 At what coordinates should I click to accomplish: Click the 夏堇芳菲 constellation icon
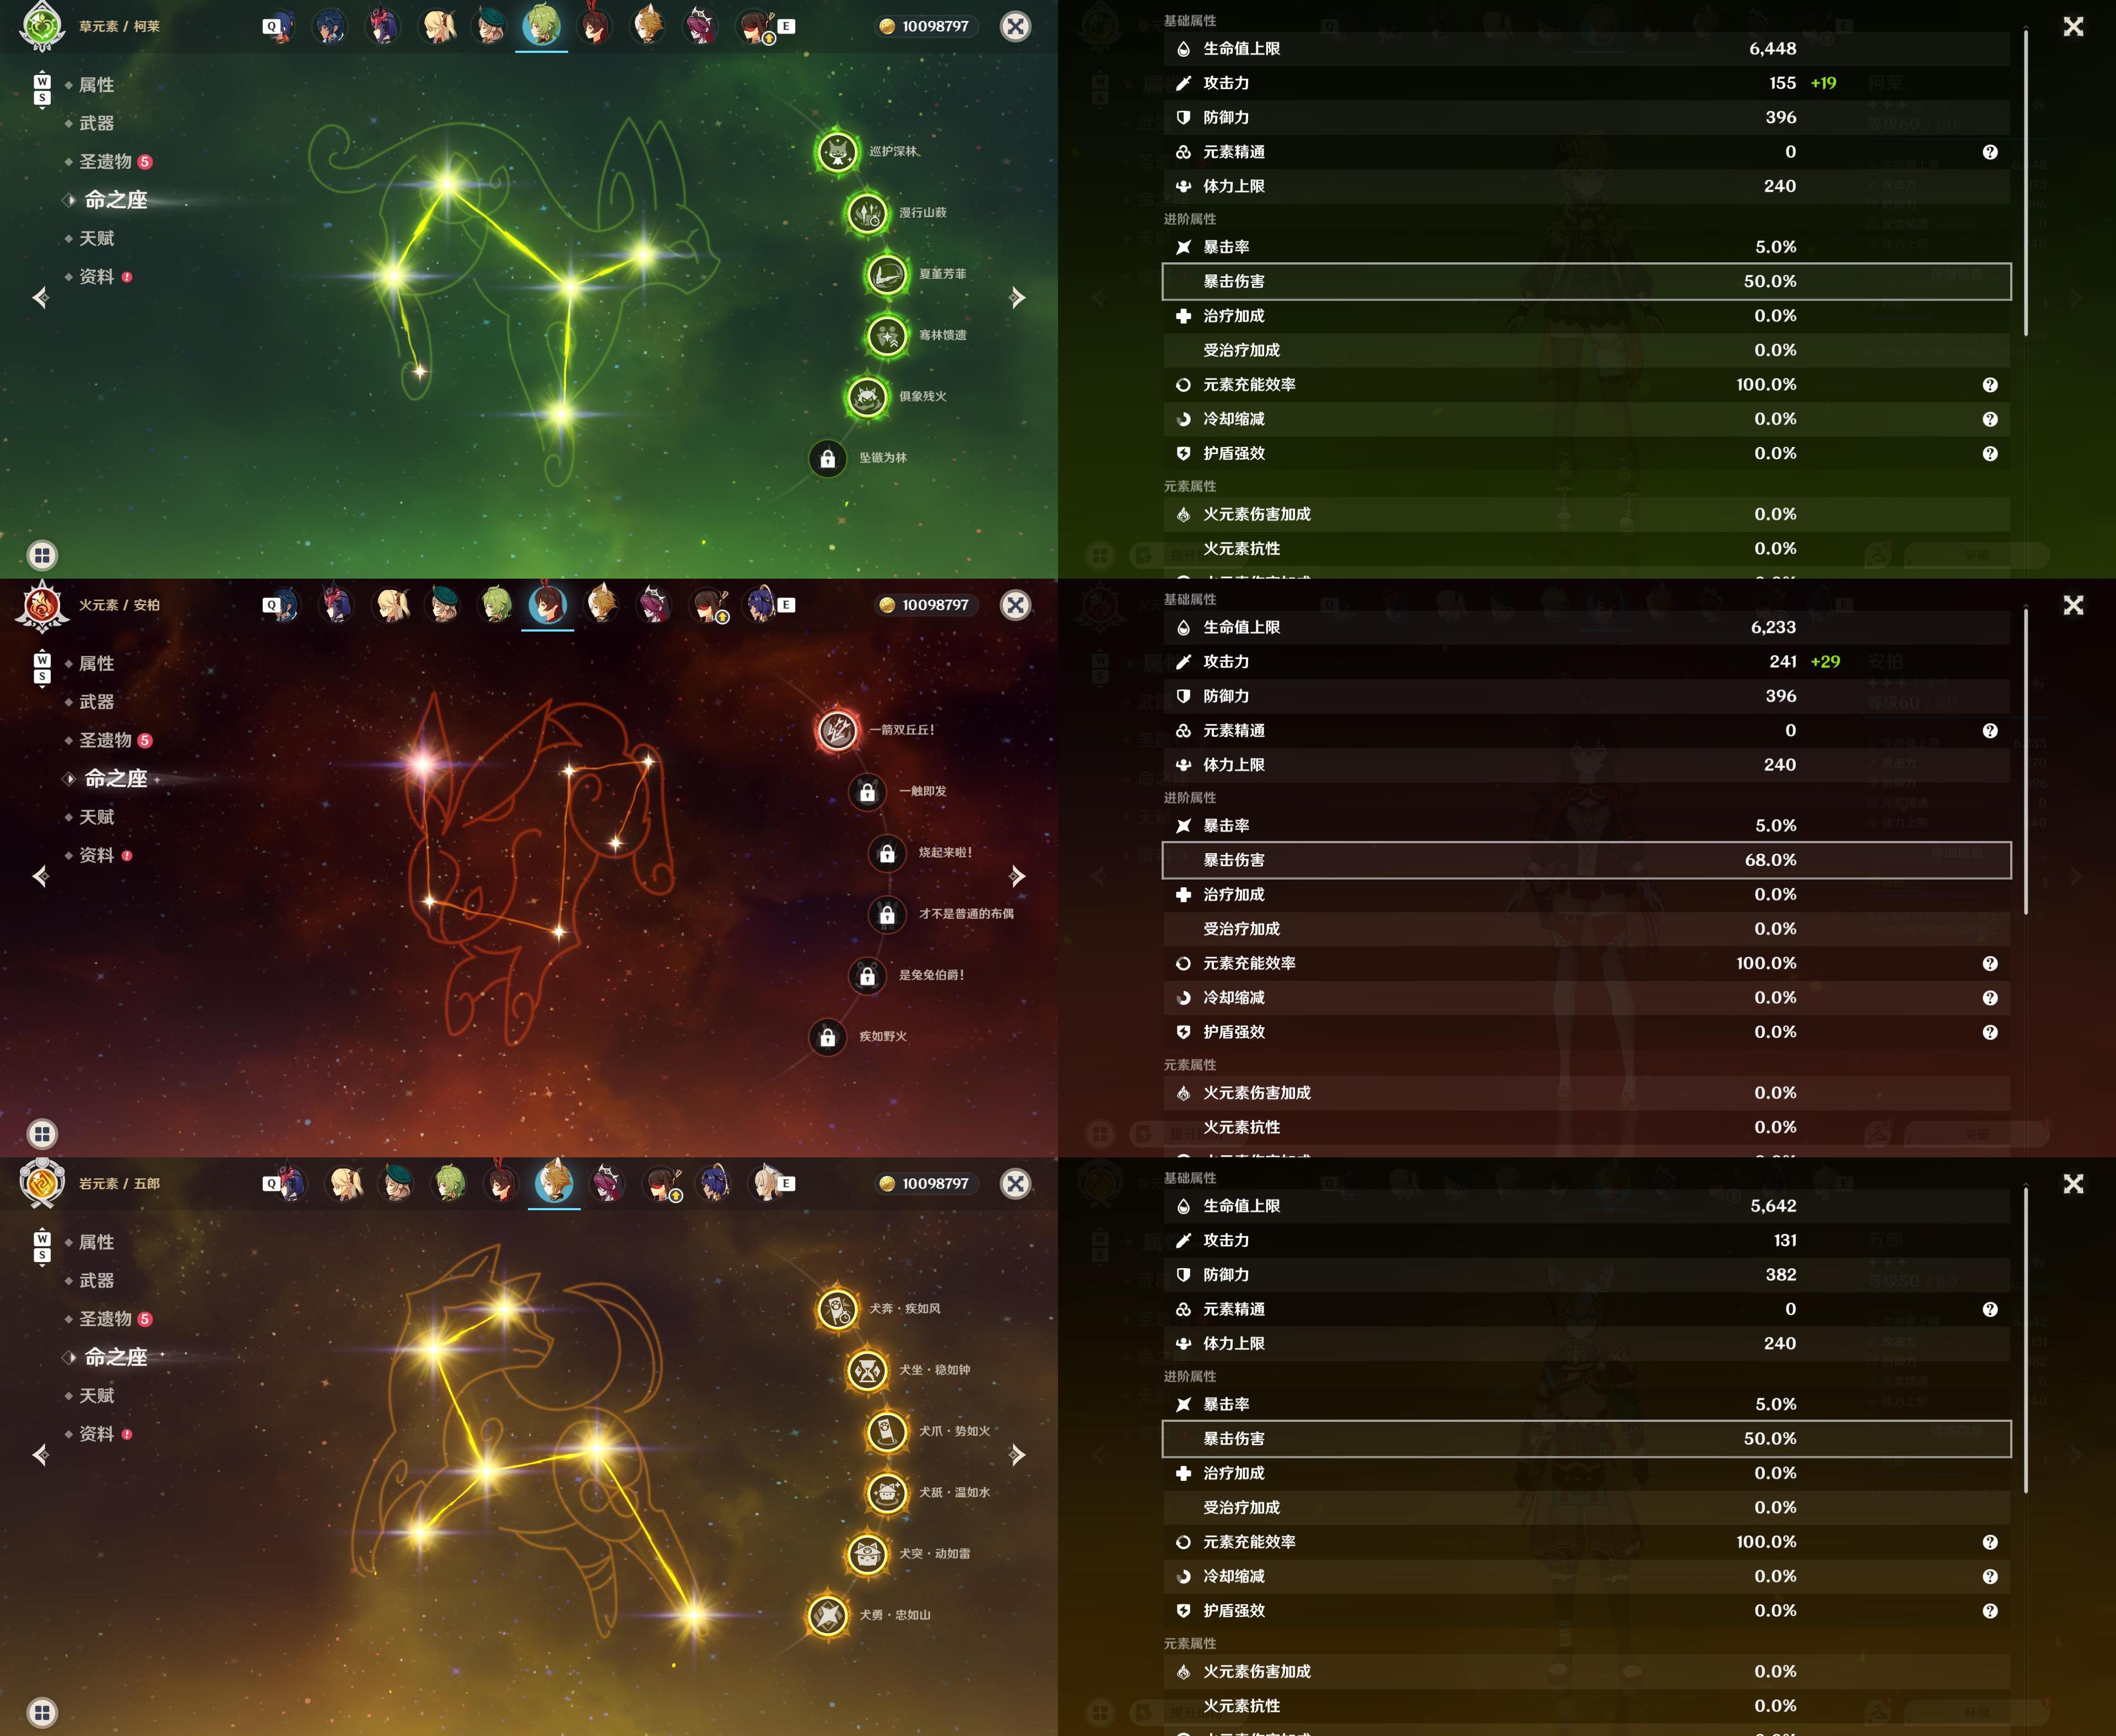887,274
